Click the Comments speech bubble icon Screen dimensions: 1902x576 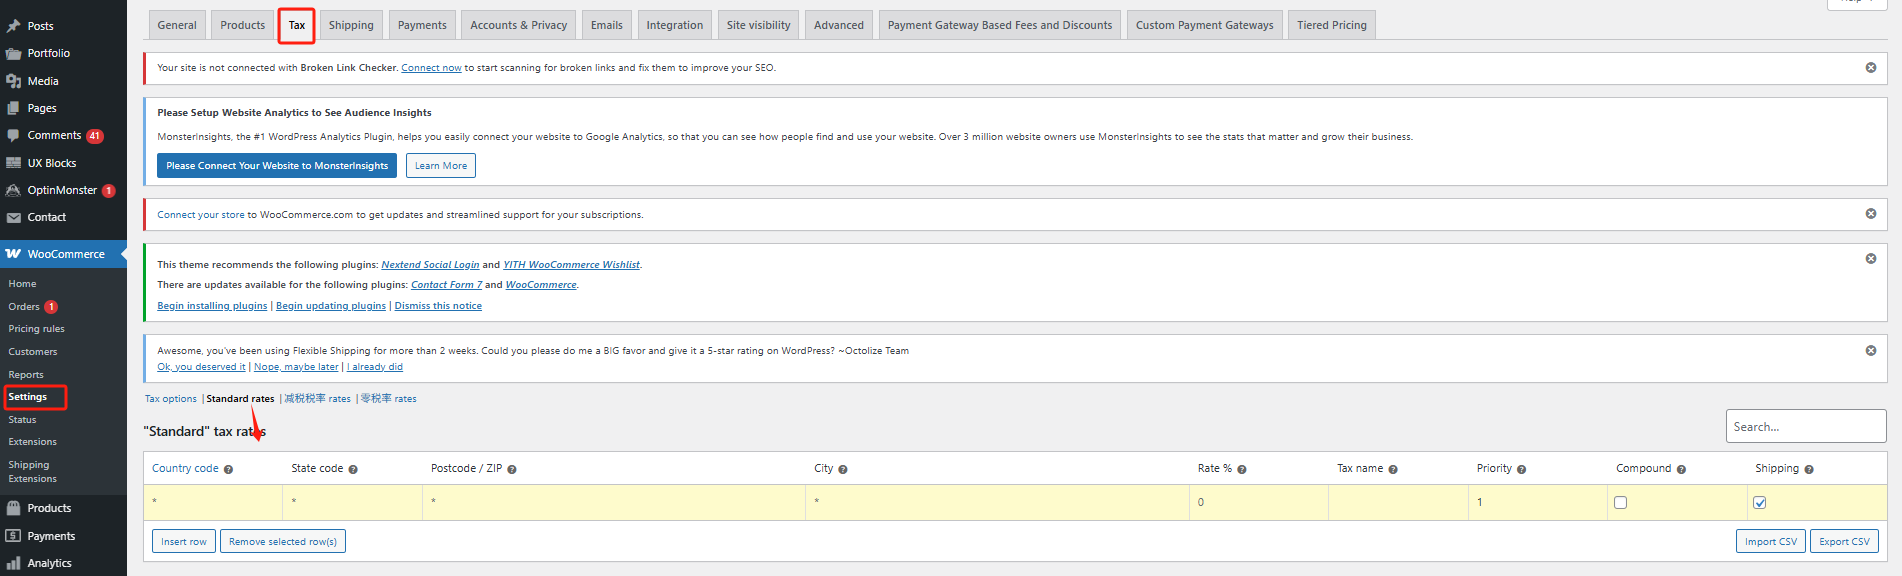point(13,135)
